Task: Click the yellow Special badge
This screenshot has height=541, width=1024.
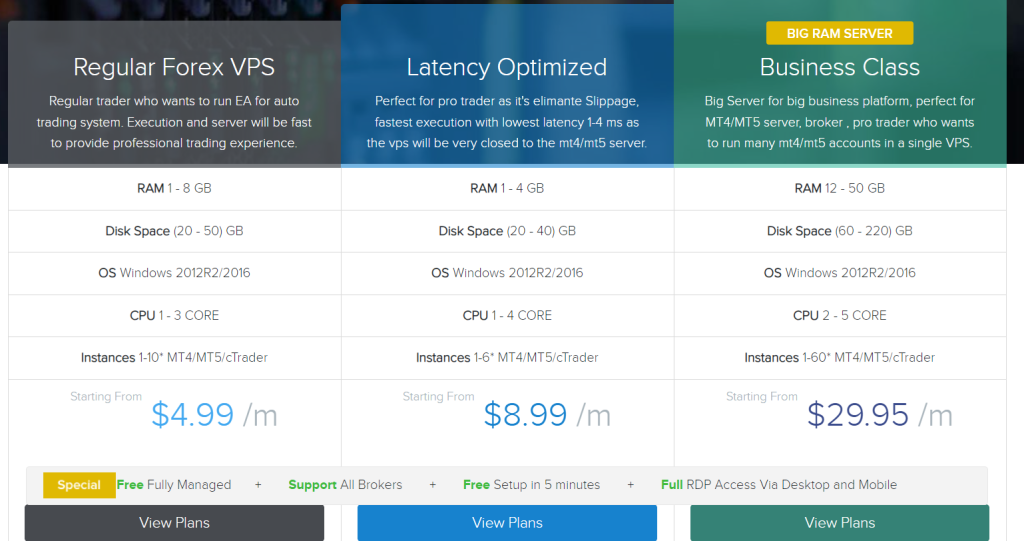Action: (x=79, y=485)
